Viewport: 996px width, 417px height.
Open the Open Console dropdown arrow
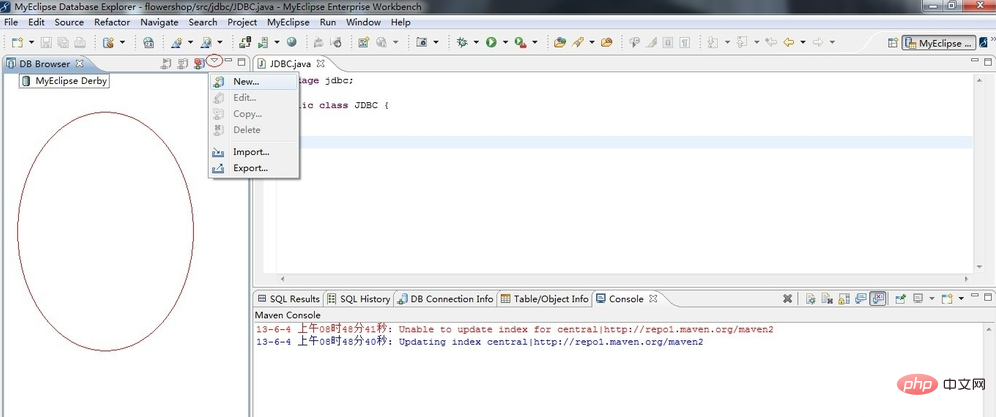(961, 298)
